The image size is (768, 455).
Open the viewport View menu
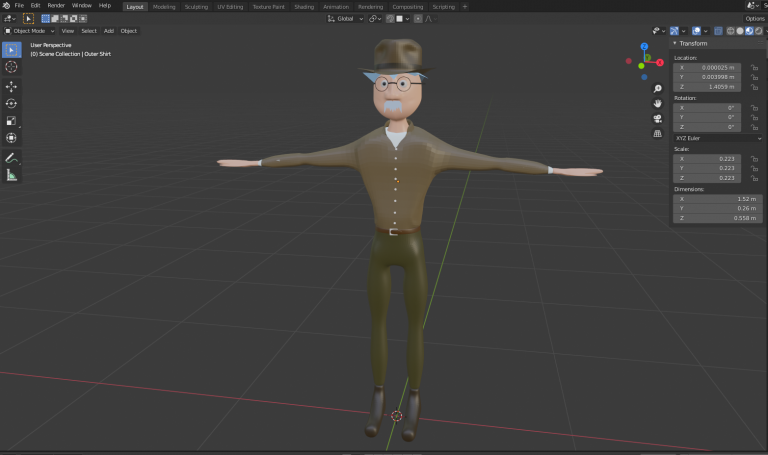(68, 31)
